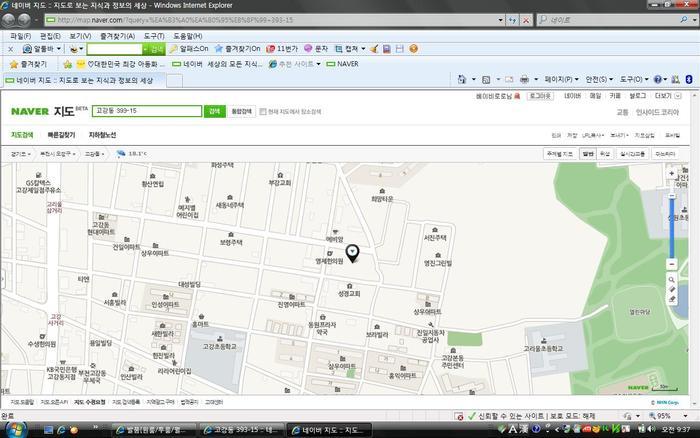Image resolution: width=700 pixels, height=438 pixels.
Task: Open the 편집(E) menu
Action: pos(50,36)
